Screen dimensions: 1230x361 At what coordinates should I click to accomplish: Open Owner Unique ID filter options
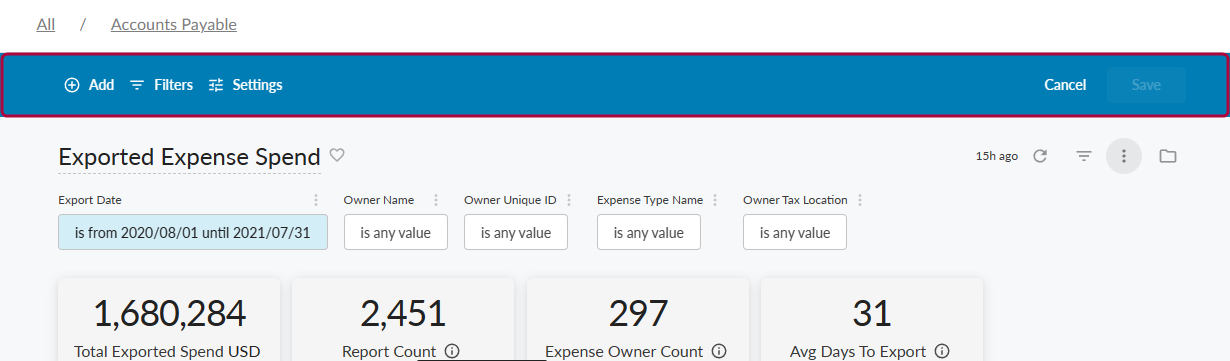point(568,200)
